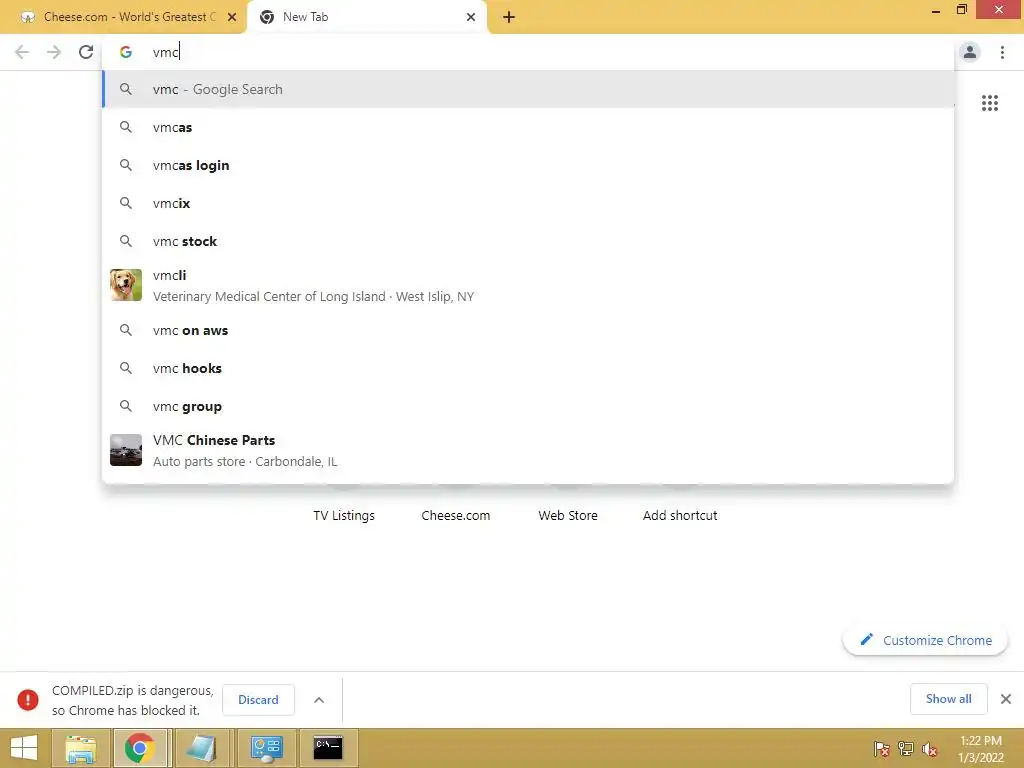Switch to the New Tab tab

coord(366,17)
